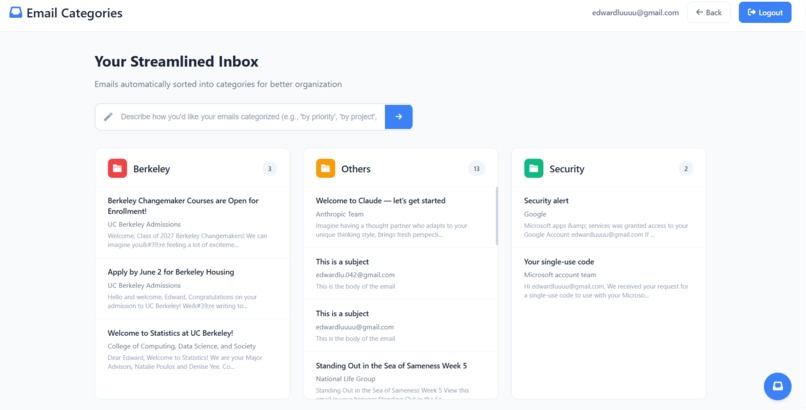Viewport: 806px width, 410px height.
Task: Click the Email Categories inbox logo icon
Action: (16, 12)
